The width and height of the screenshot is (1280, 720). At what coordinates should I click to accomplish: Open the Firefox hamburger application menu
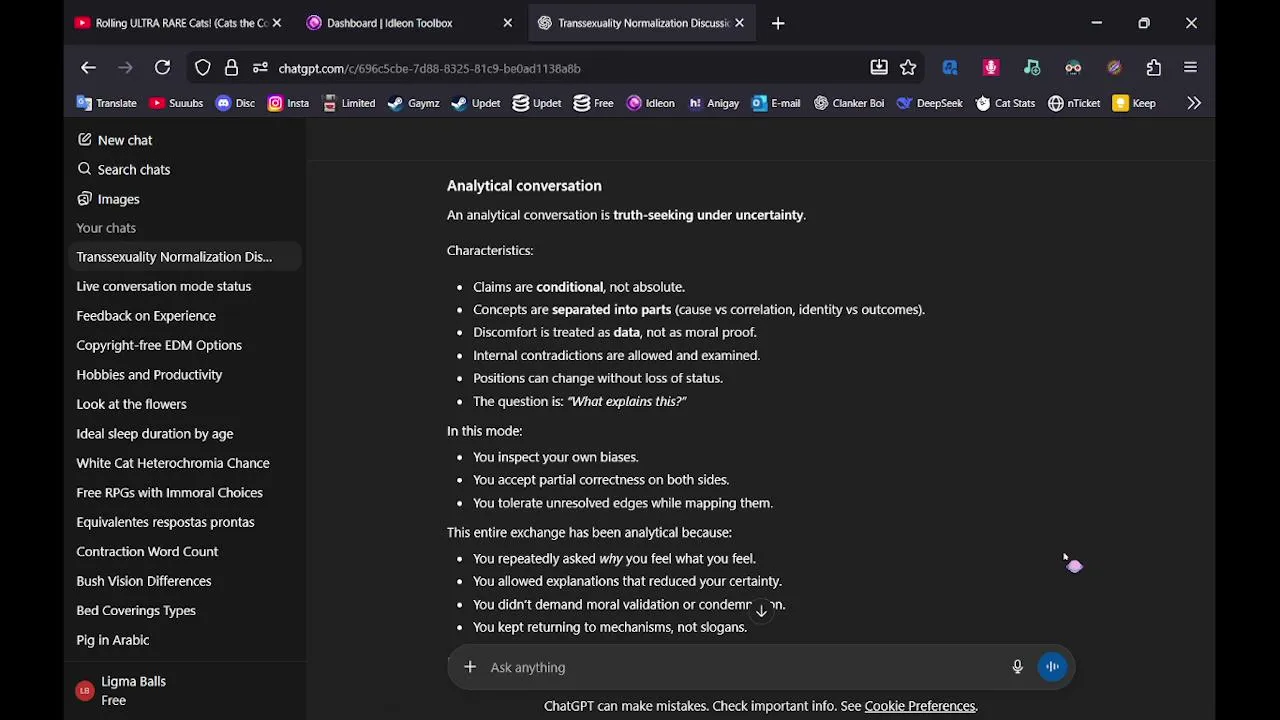(1190, 68)
